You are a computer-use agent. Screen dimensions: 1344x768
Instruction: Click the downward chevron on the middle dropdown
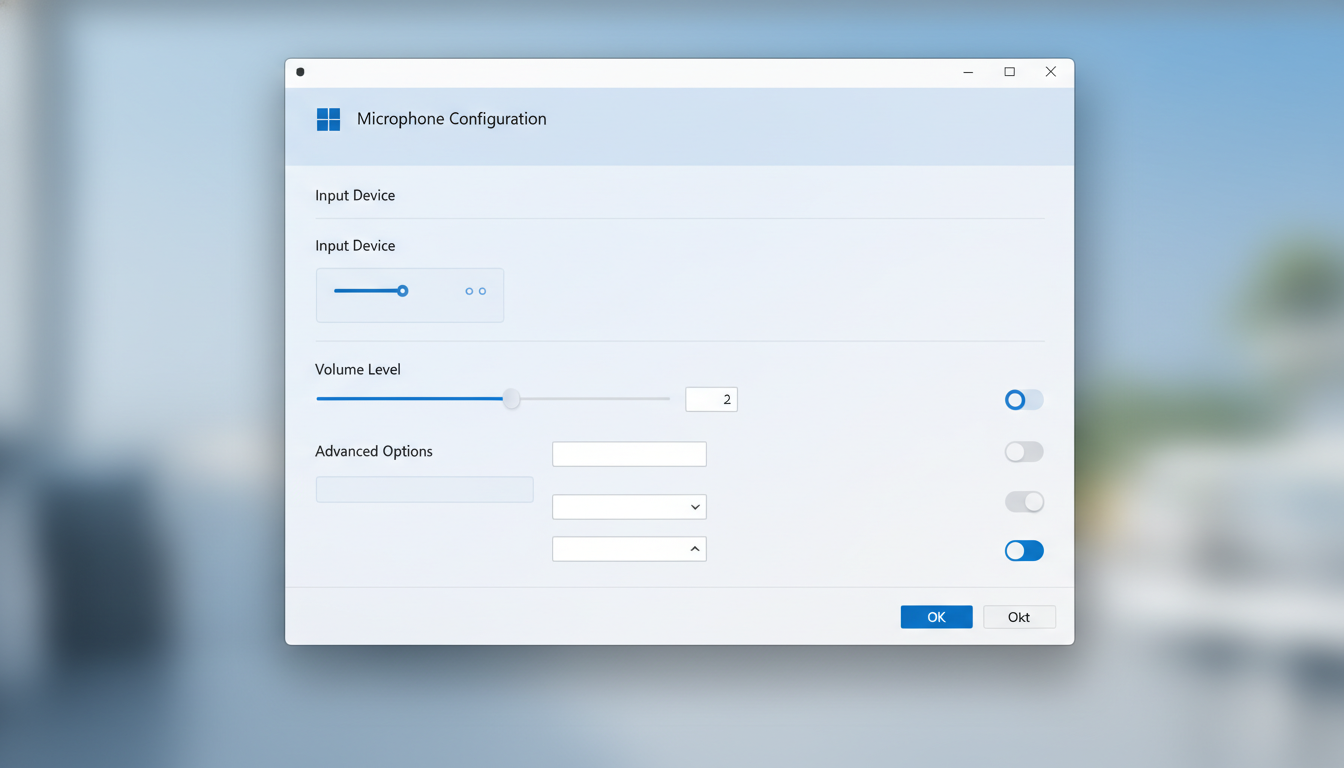point(694,507)
